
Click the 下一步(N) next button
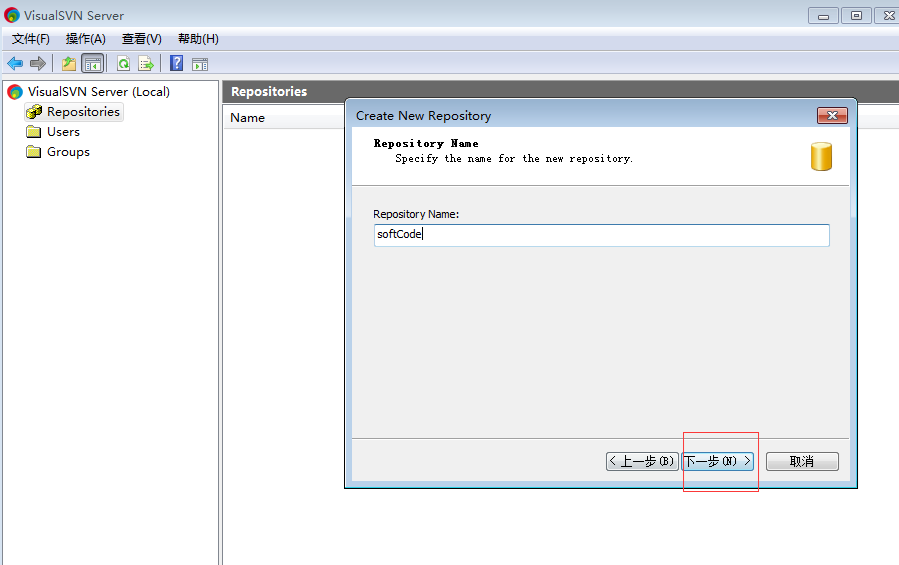(x=718, y=461)
